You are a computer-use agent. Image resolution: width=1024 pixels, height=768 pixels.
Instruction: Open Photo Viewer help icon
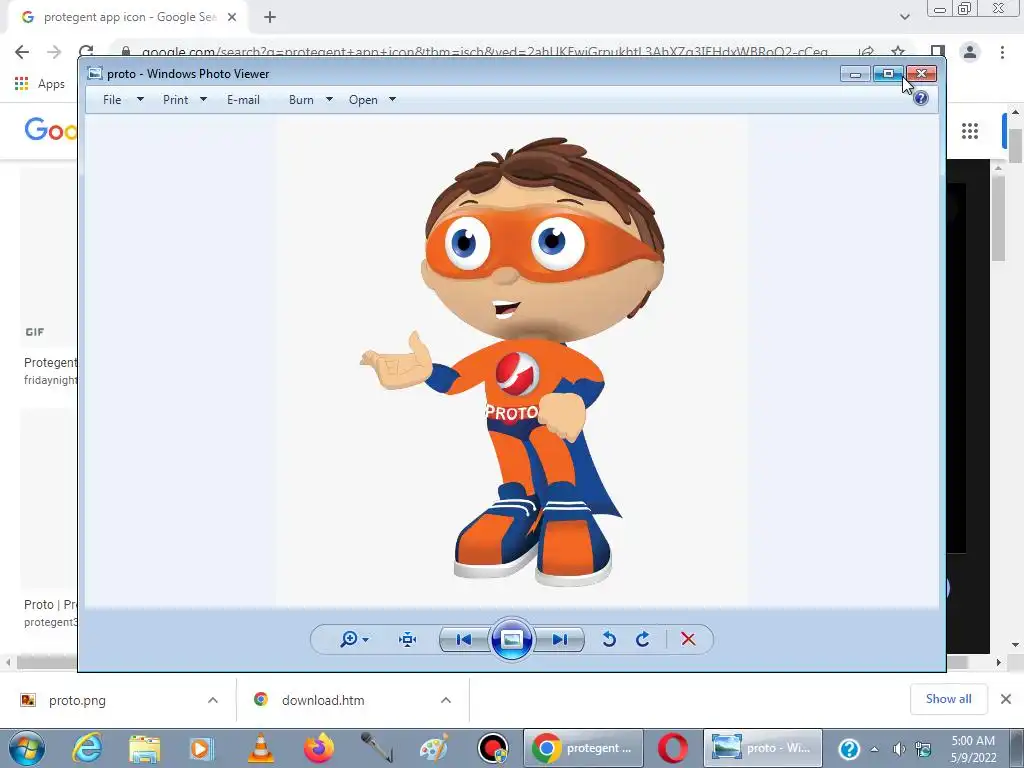click(921, 99)
